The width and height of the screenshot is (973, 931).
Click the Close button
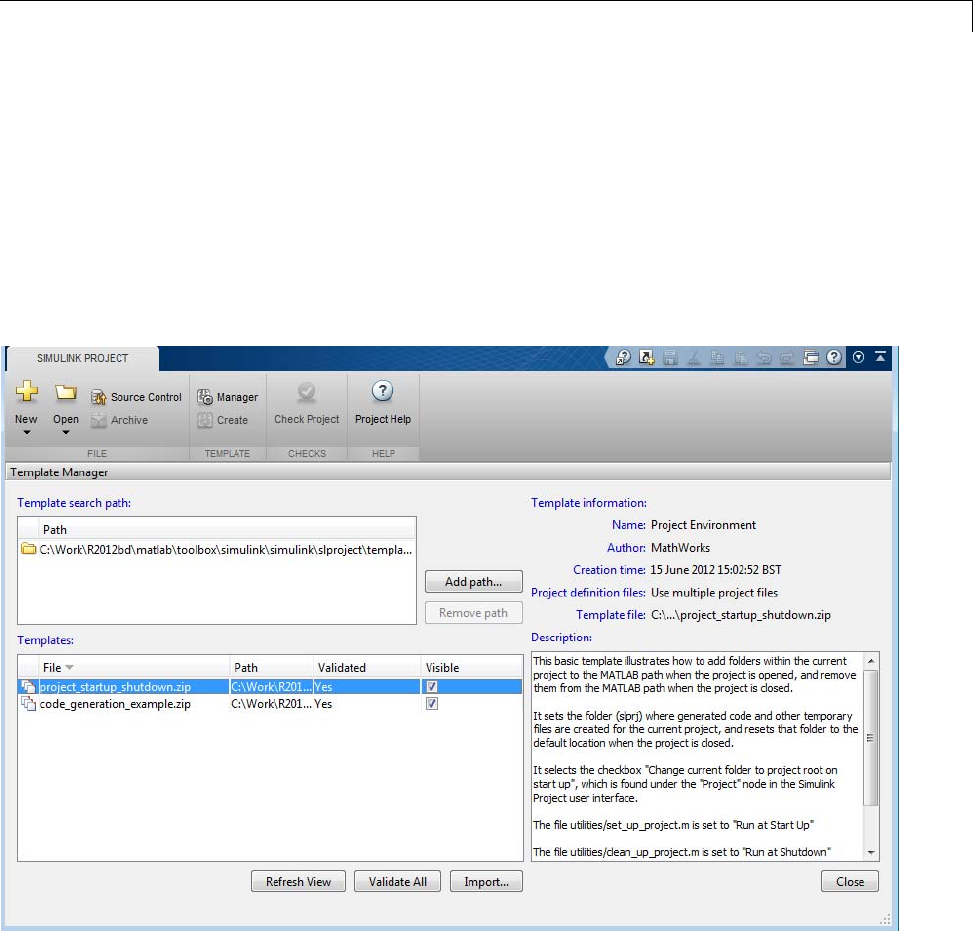[850, 881]
